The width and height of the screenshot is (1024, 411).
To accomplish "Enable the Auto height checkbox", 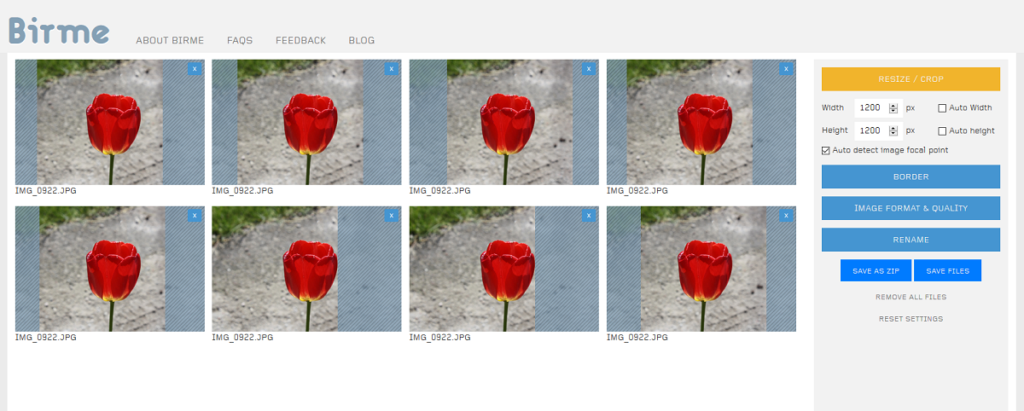I will pos(942,130).
